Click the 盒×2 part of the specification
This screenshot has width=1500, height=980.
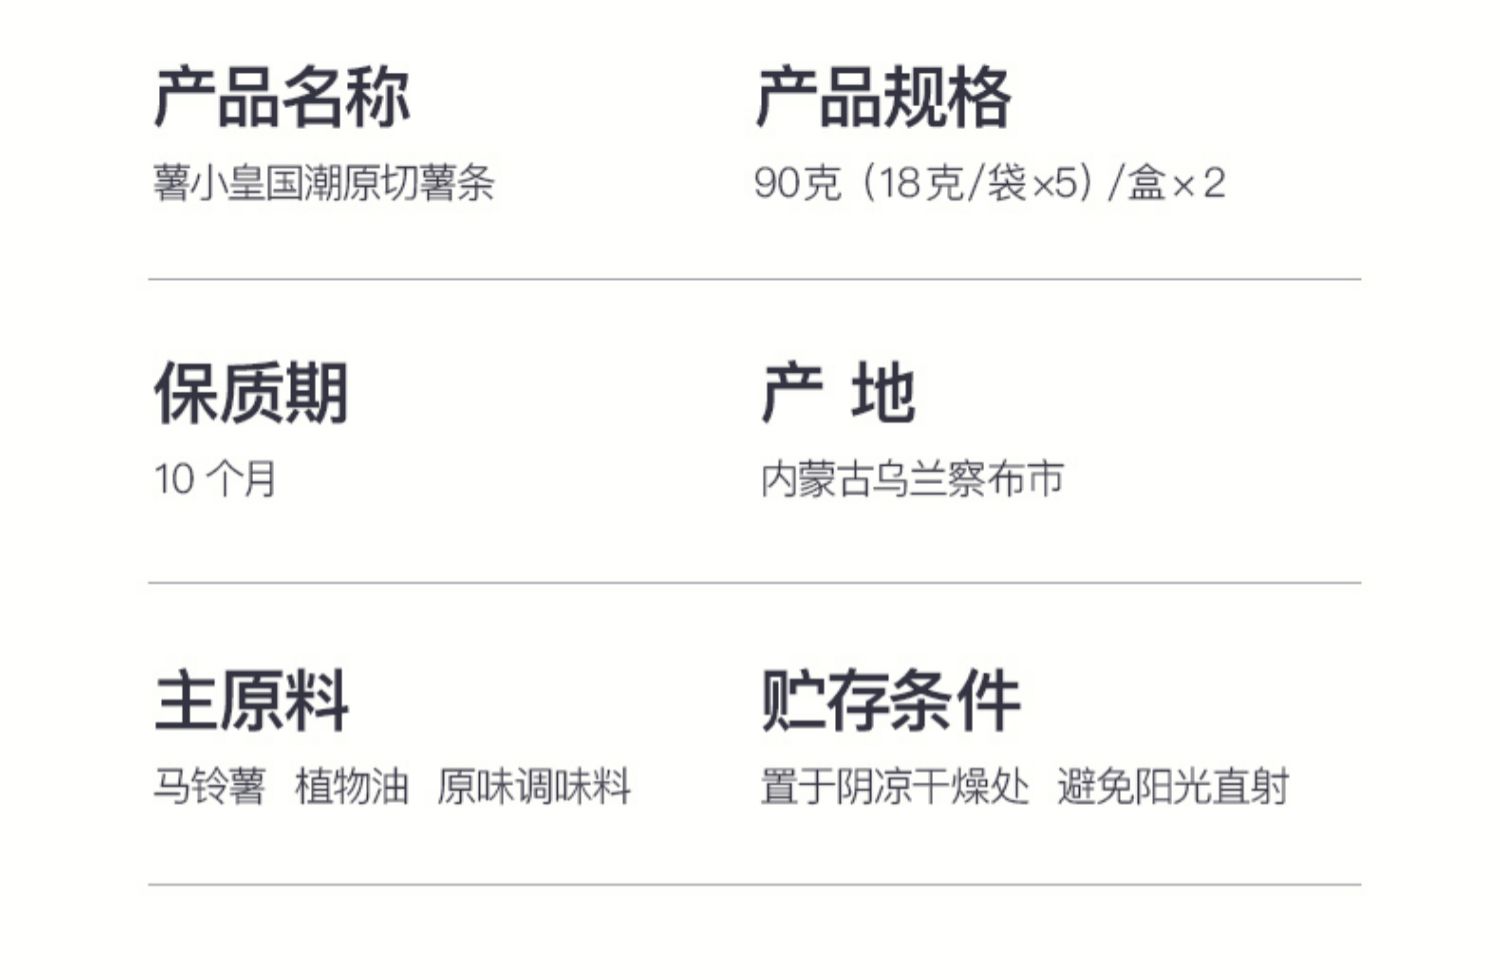pos(1177,183)
